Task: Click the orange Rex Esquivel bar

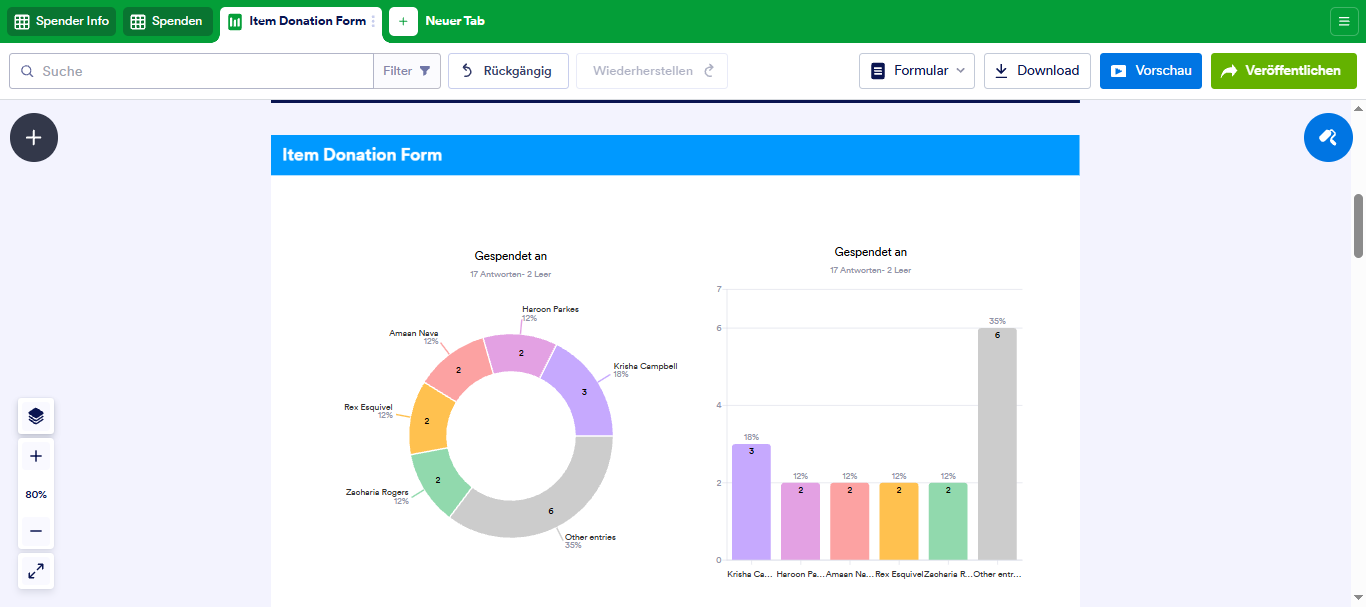Action: 899,521
